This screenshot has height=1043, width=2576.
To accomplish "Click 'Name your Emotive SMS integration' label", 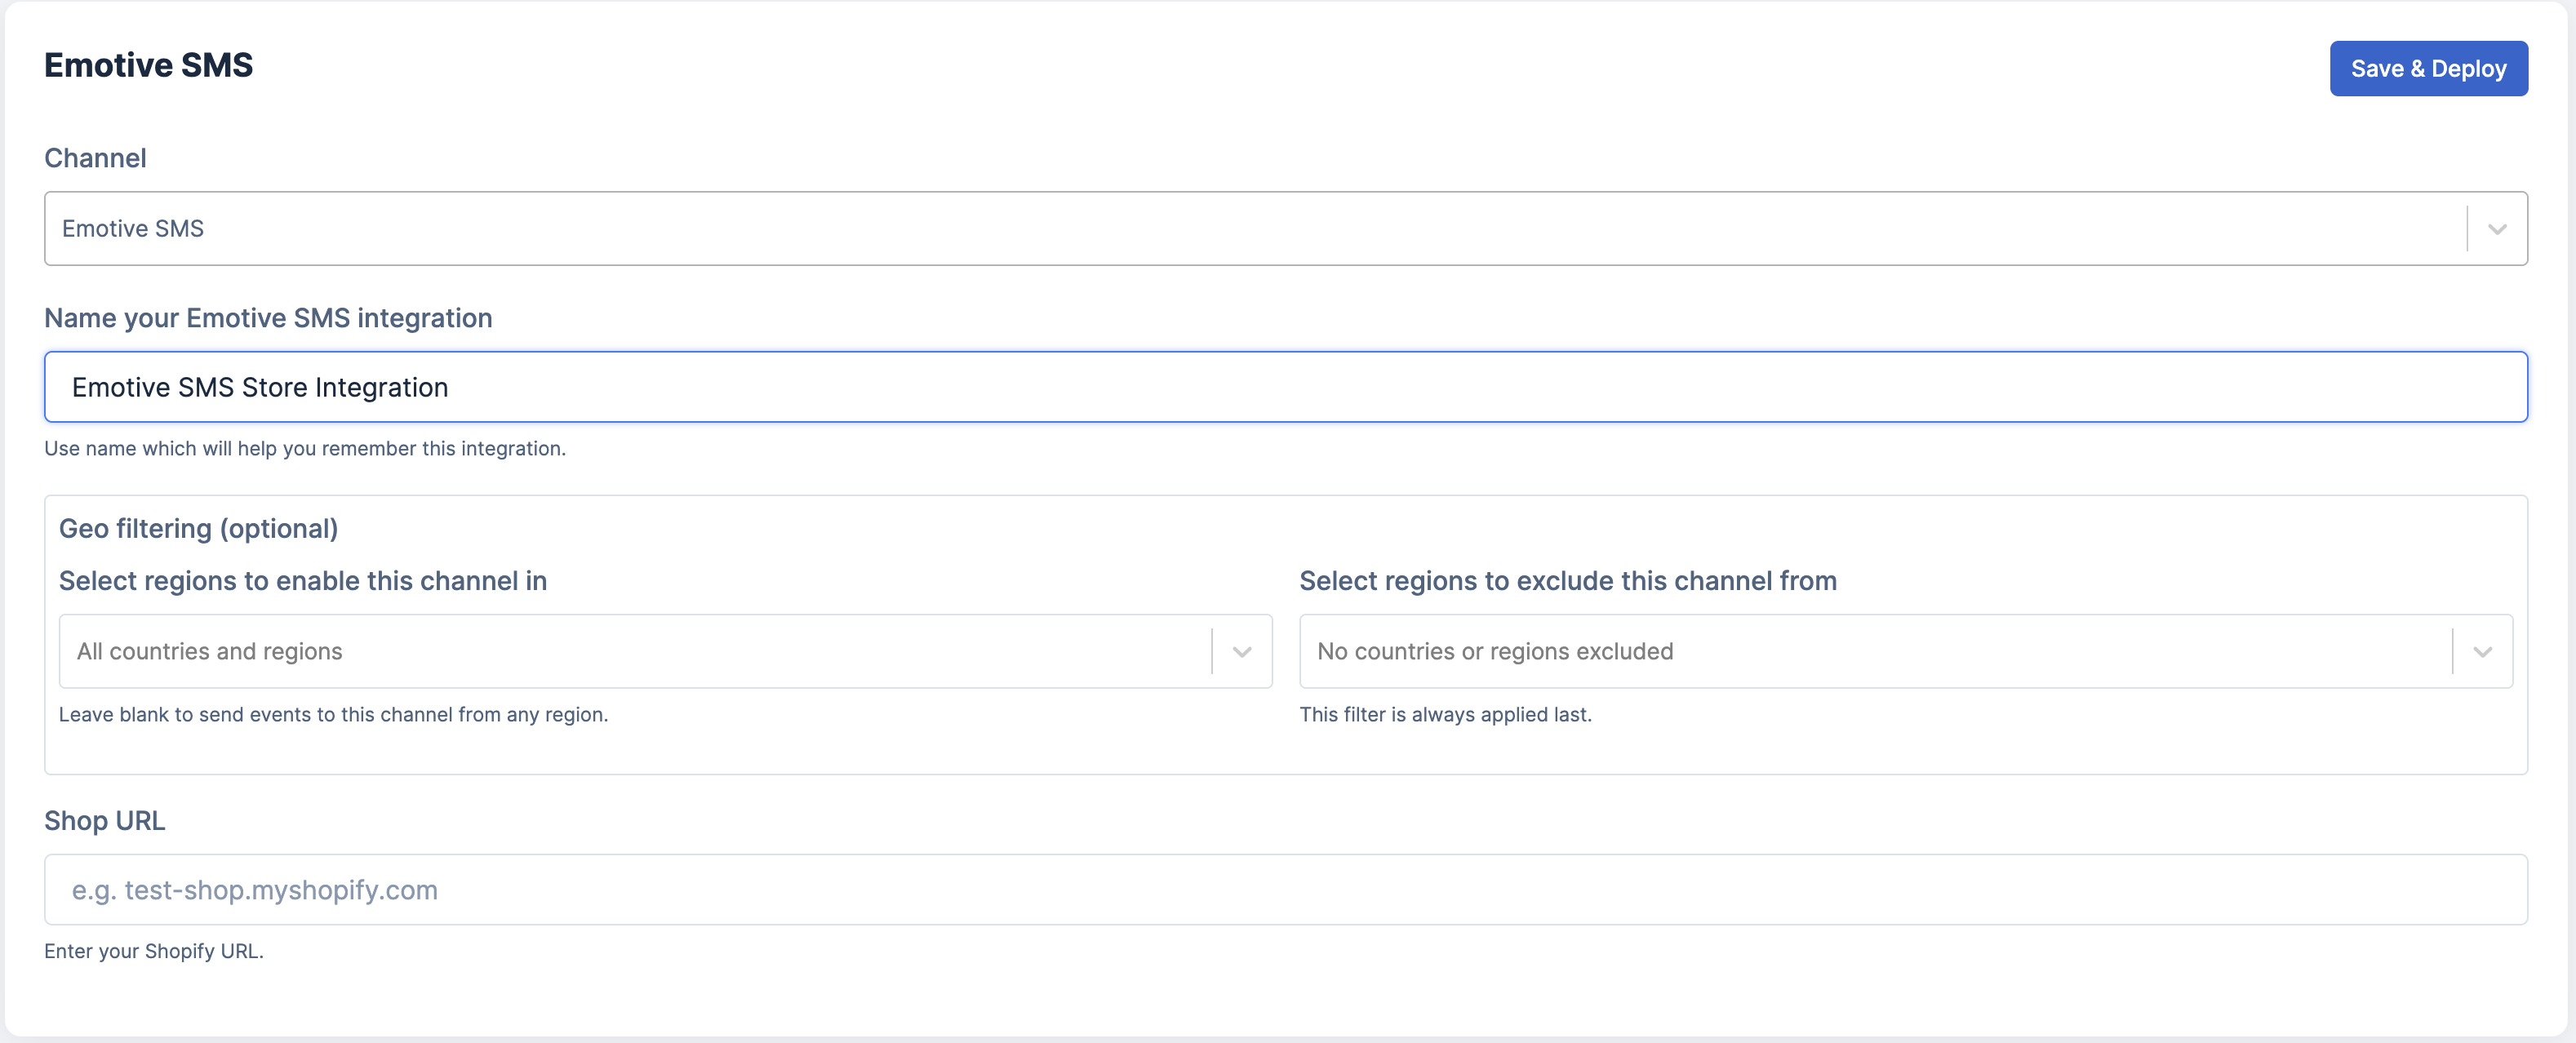I will pyautogui.click(x=268, y=318).
